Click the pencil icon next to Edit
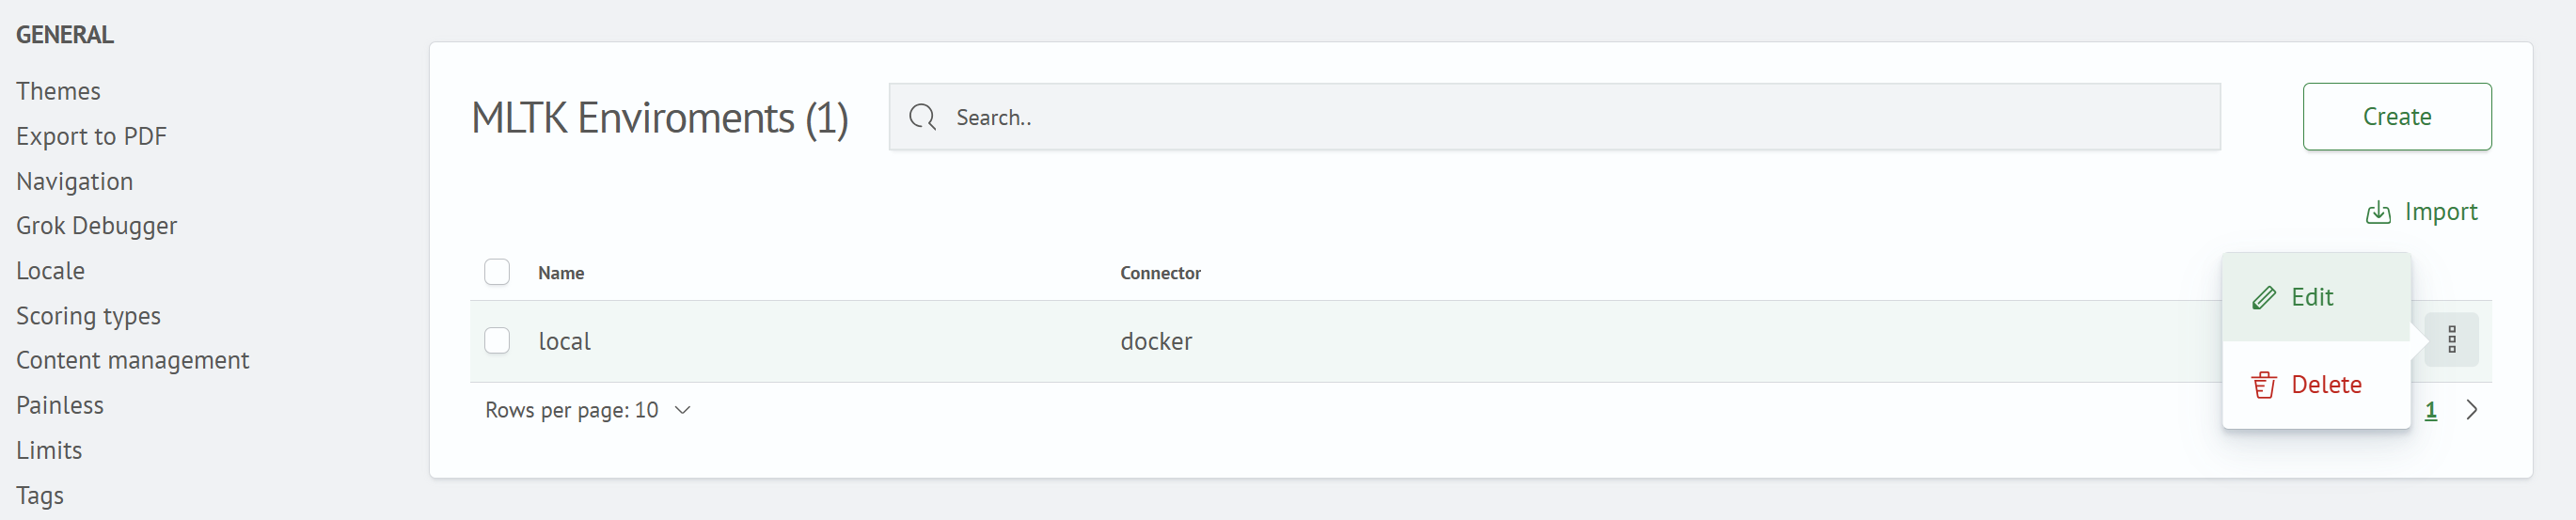The image size is (2576, 520). [x=2263, y=297]
